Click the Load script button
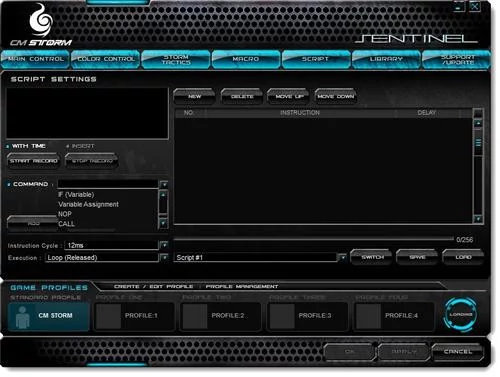 click(x=463, y=257)
